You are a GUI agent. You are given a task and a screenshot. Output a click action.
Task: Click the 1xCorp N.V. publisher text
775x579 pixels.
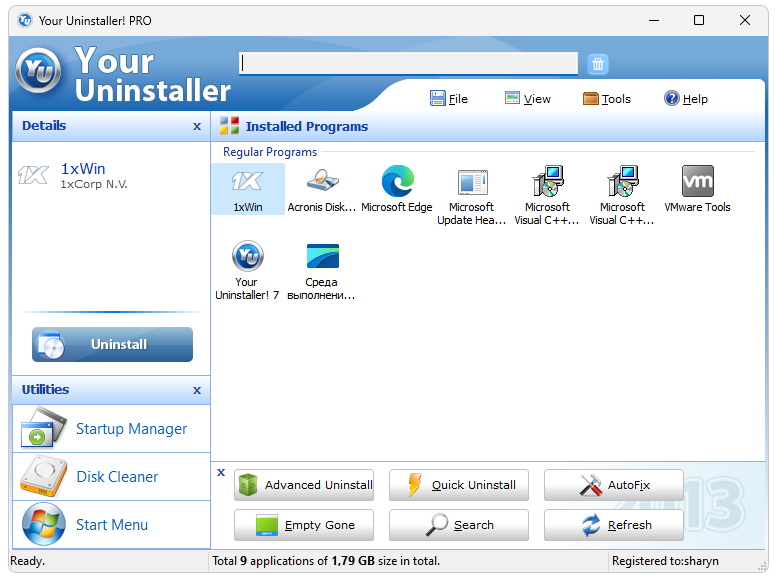pos(94,184)
